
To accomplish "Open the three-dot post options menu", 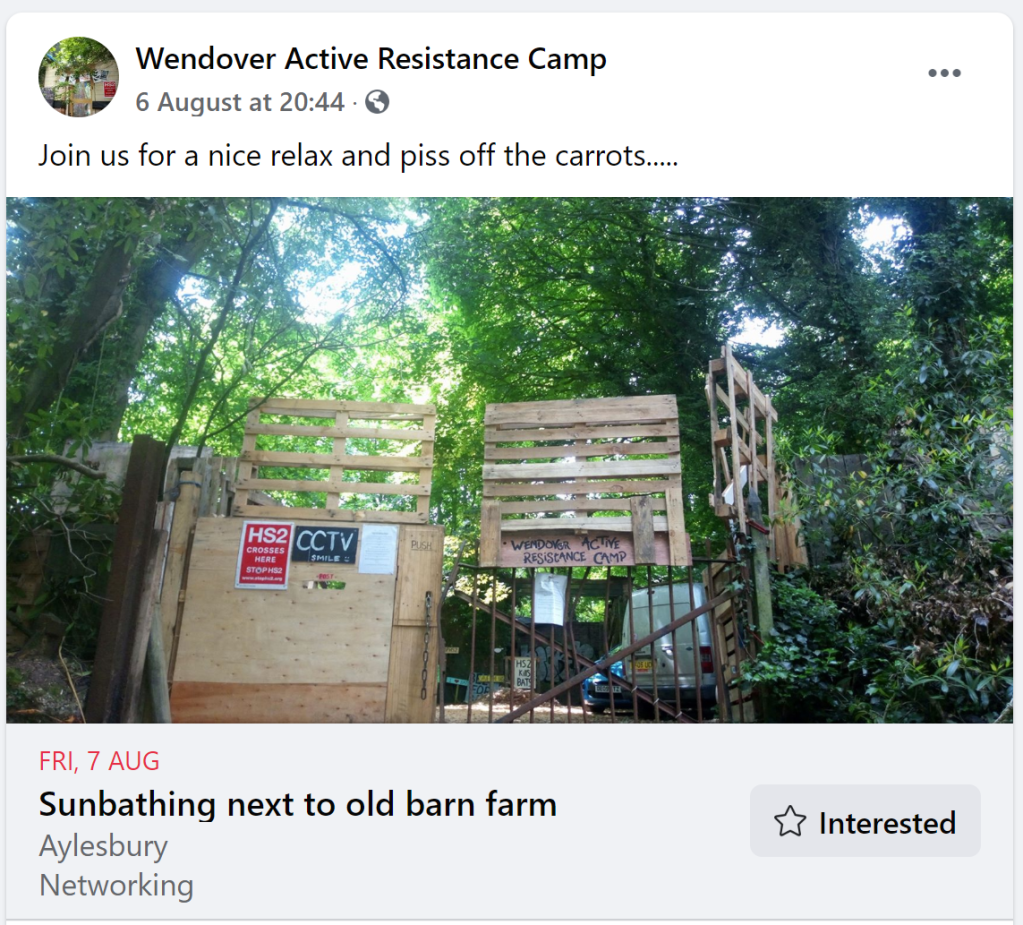I will 944,73.
